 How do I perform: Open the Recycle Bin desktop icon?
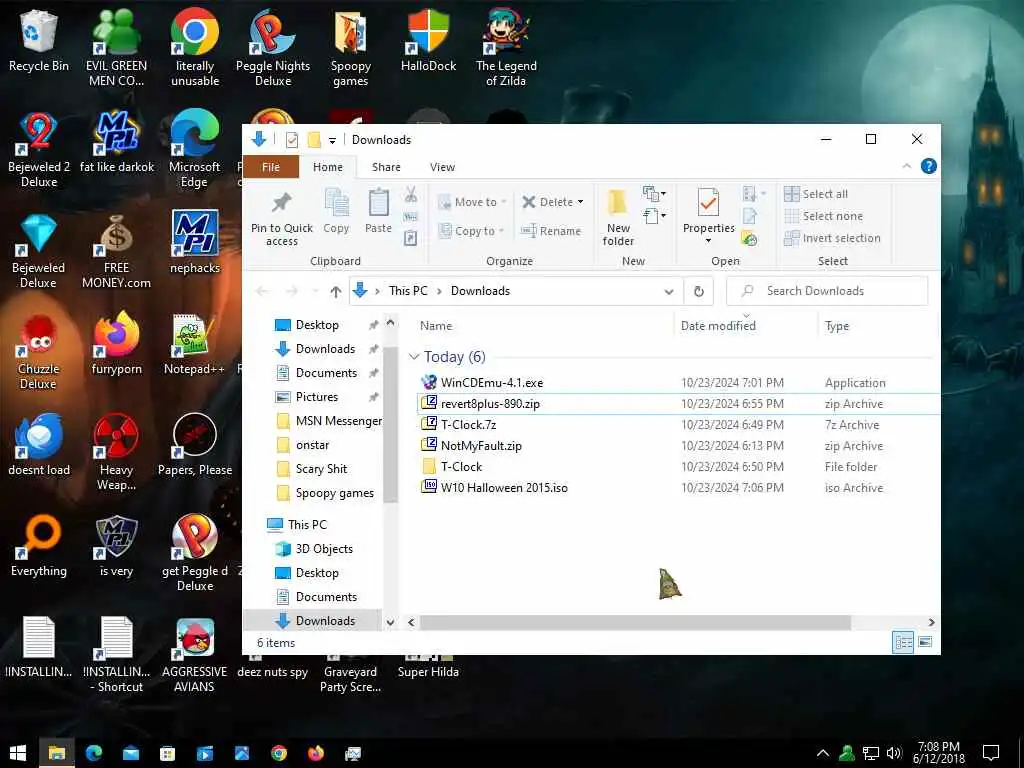click(x=39, y=40)
